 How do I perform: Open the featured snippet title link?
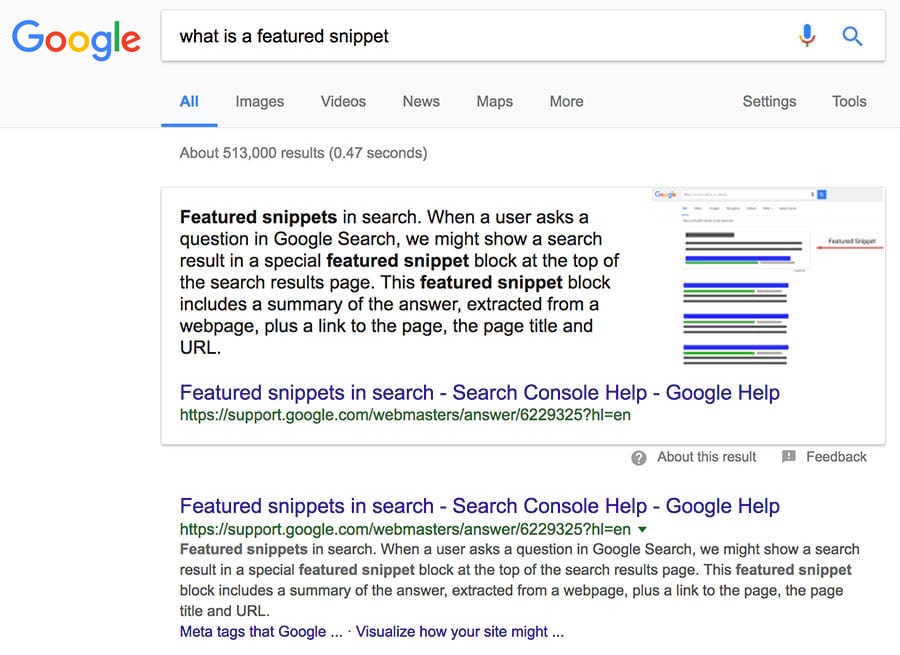pos(479,393)
